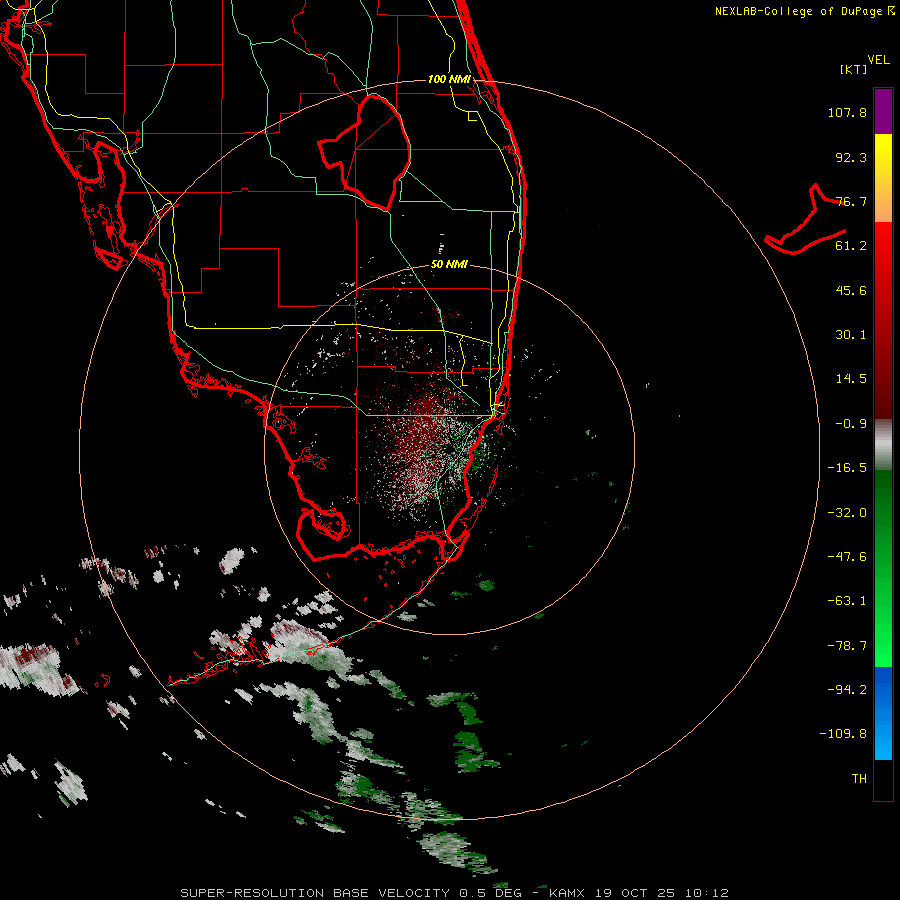Click the VEL legend title
The width and height of the screenshot is (900, 900).
click(x=879, y=60)
